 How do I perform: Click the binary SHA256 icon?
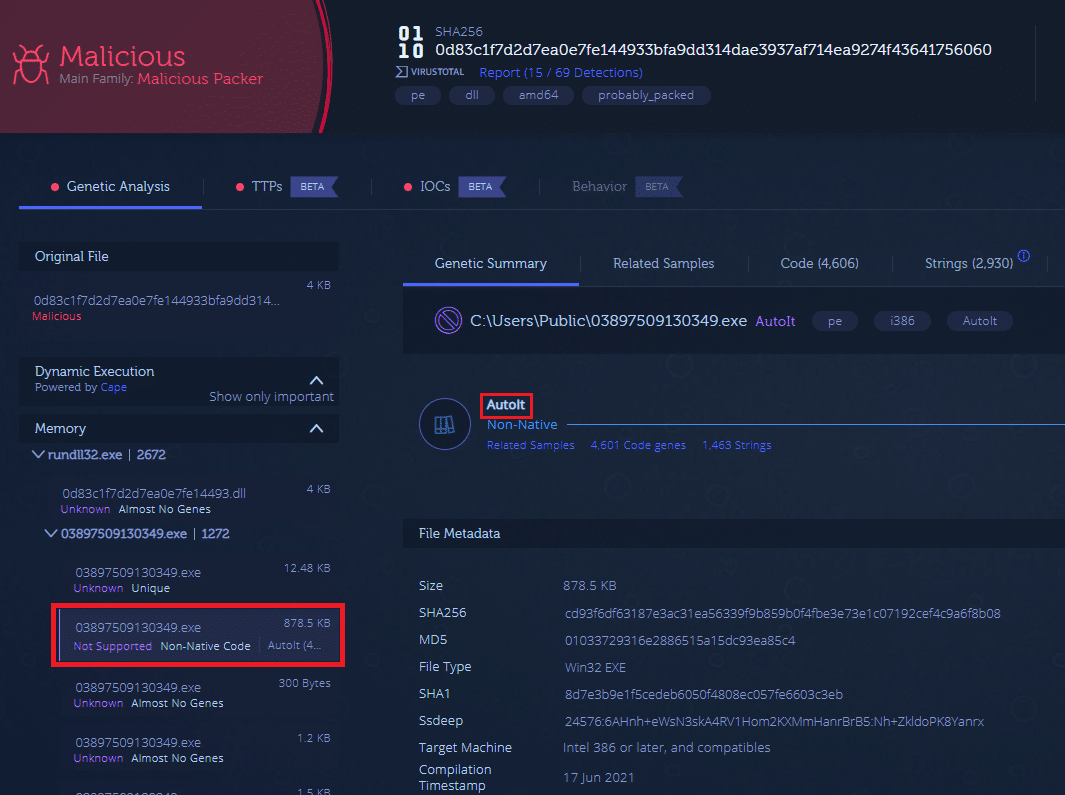click(x=410, y=42)
